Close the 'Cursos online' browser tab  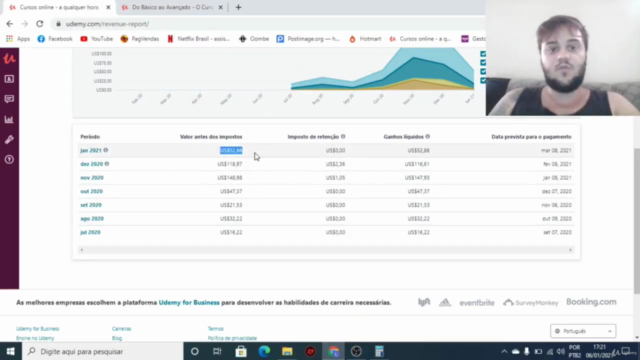(108, 7)
